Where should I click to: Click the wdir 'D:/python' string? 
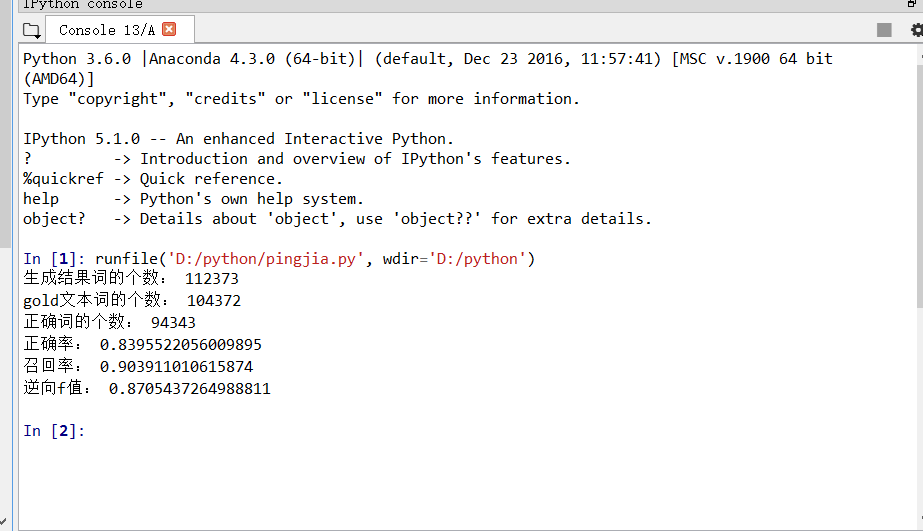(477, 259)
